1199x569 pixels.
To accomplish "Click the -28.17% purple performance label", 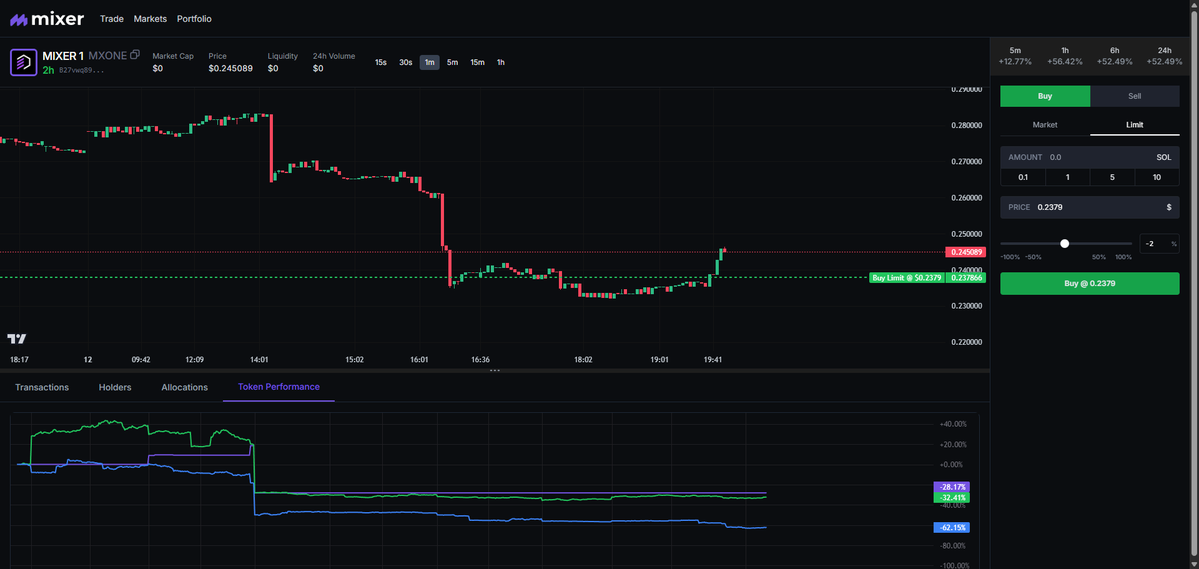I will (951, 486).
